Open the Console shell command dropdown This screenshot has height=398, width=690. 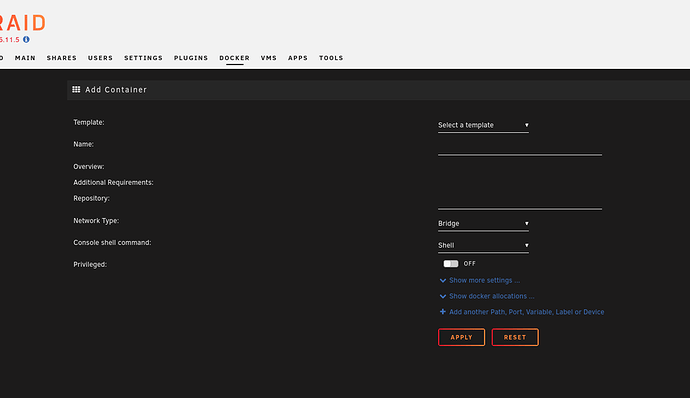point(483,246)
